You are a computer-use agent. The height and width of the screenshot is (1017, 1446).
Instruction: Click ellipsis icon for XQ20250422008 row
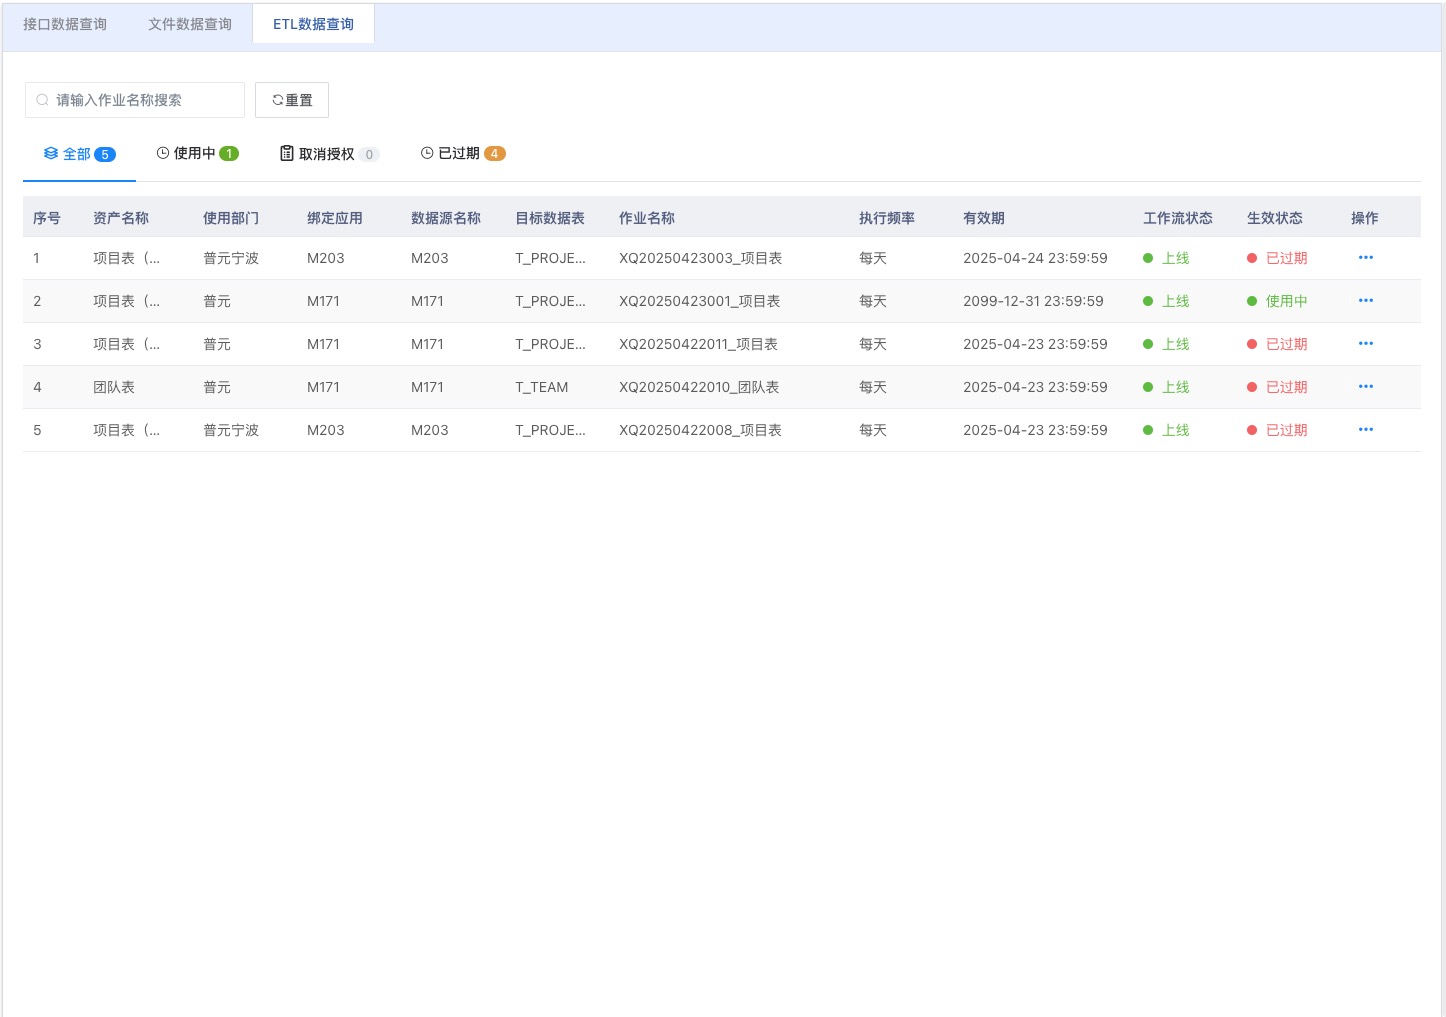[1365, 430]
